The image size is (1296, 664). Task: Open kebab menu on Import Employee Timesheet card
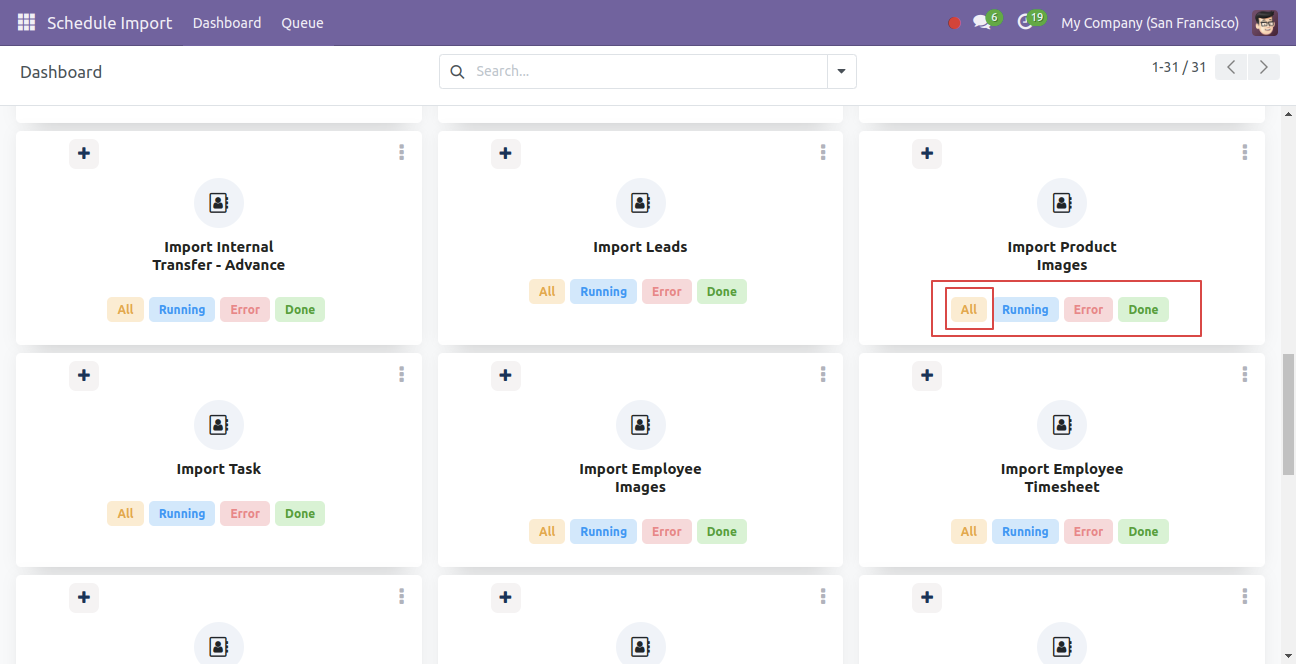coord(1245,374)
